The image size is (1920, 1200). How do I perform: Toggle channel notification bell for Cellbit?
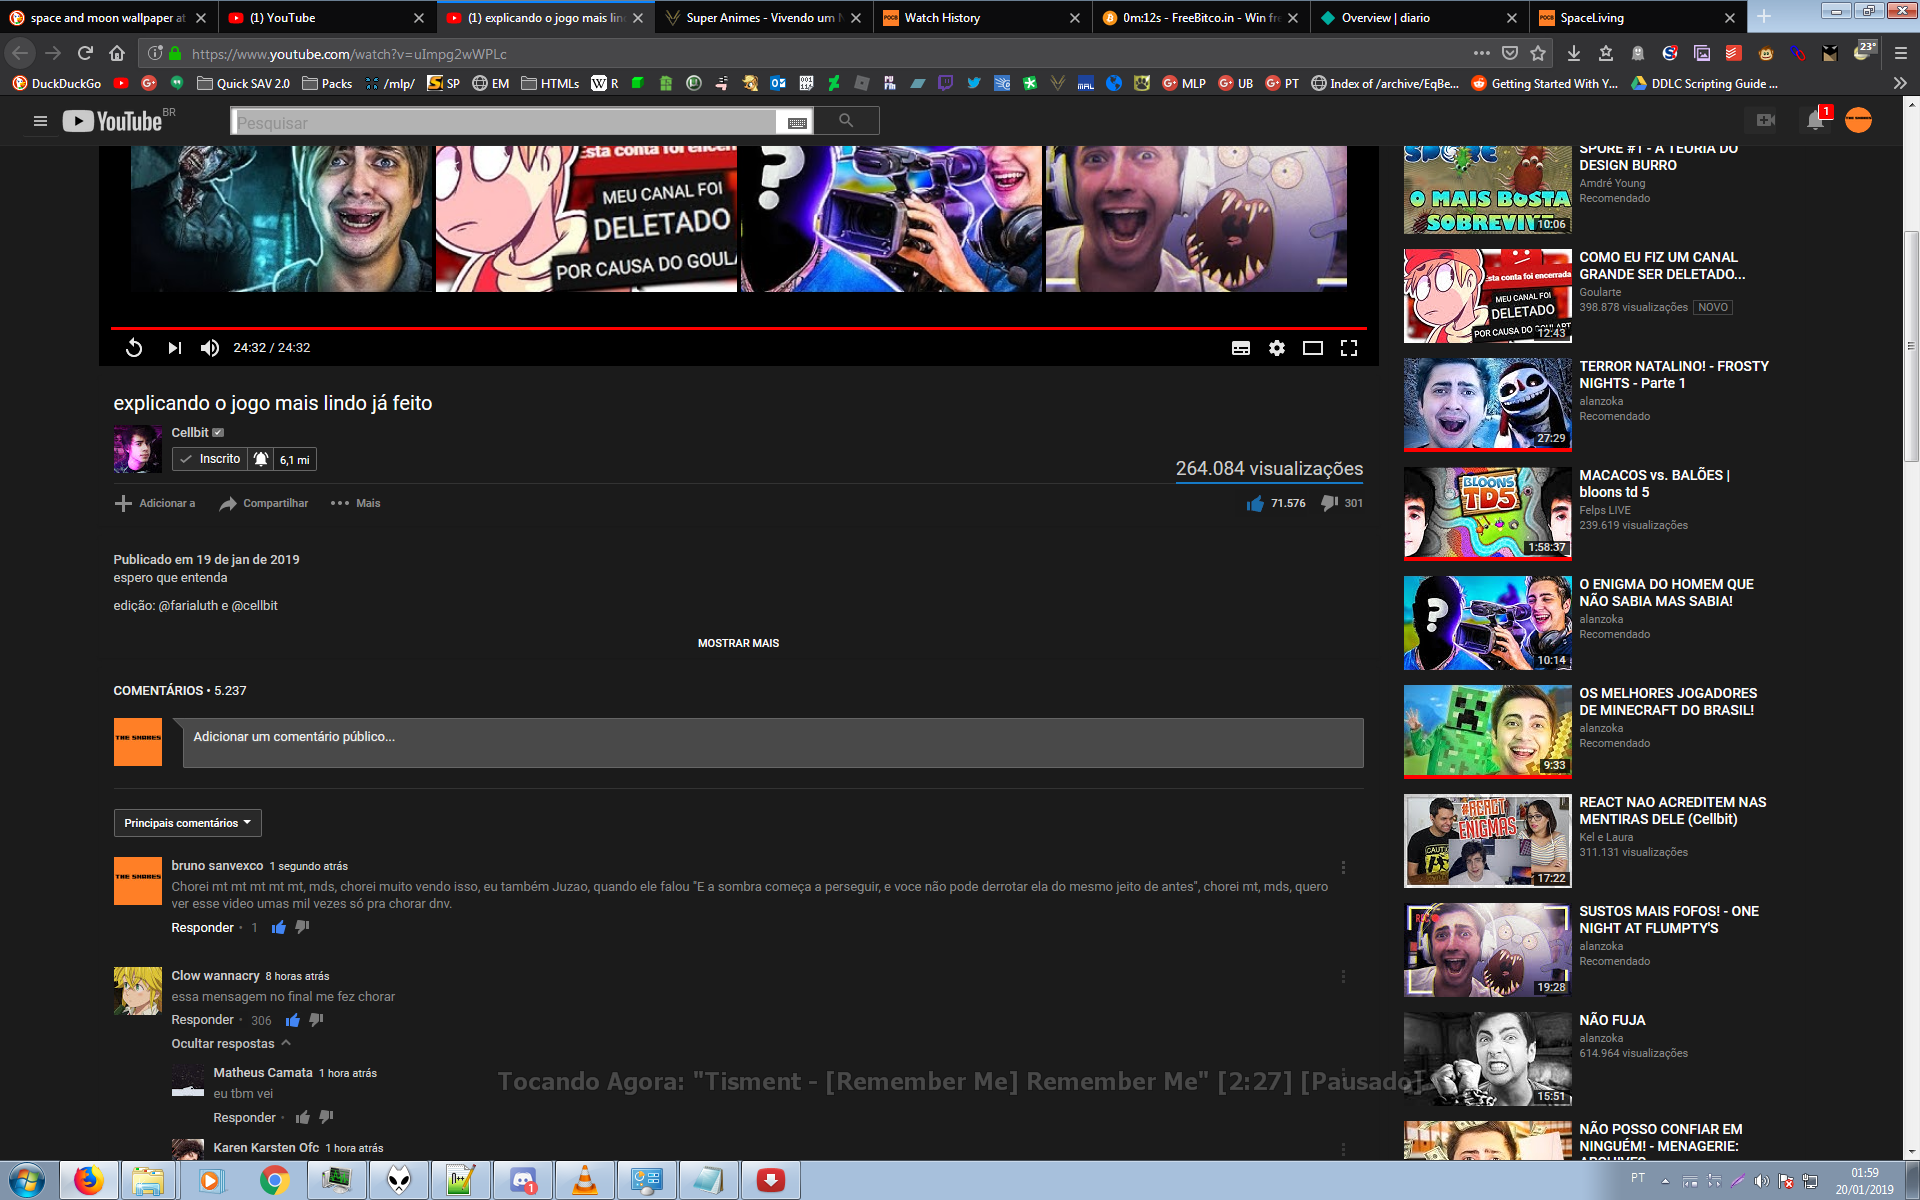point(260,459)
